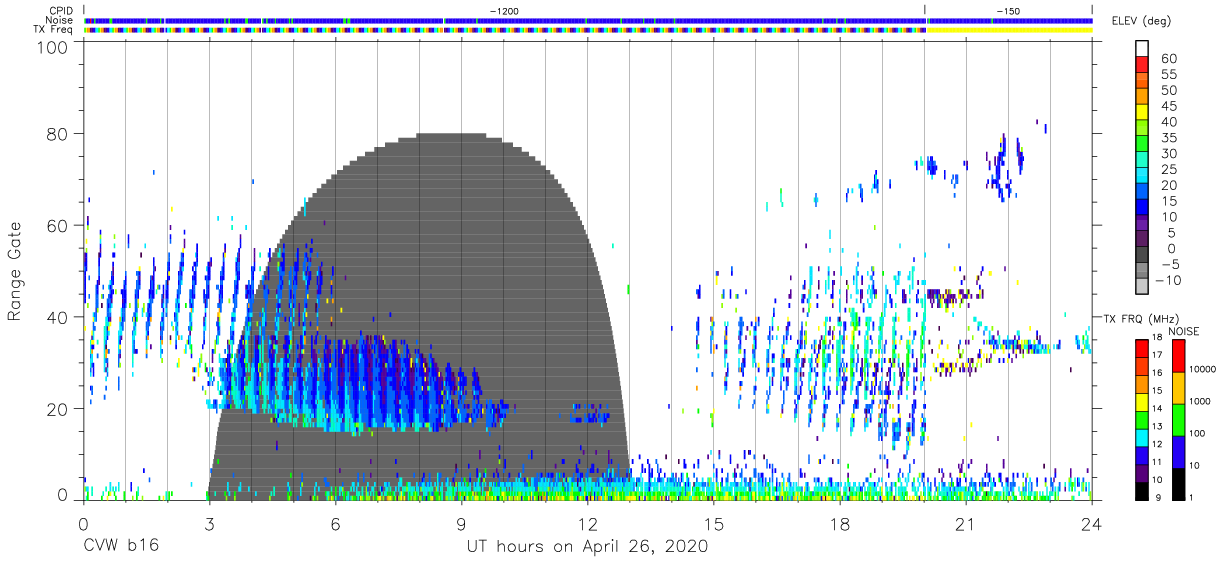Click the 6 tick on UT hours axis
The height and width of the screenshot is (567, 1228).
335,524
